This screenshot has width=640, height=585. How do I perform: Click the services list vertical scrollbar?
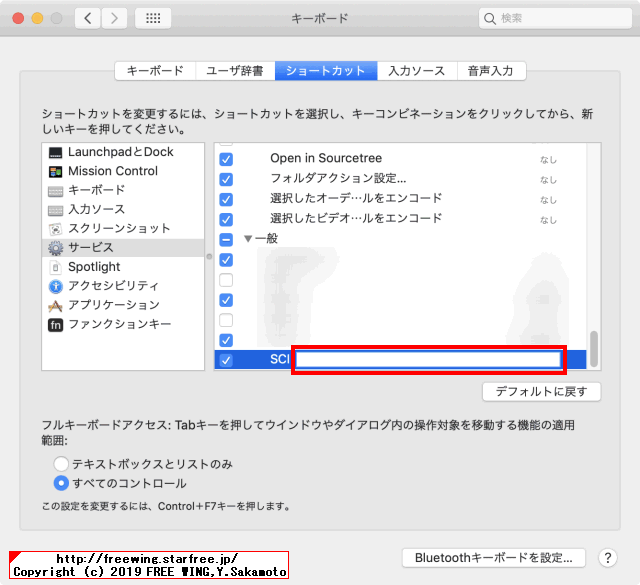[594, 349]
